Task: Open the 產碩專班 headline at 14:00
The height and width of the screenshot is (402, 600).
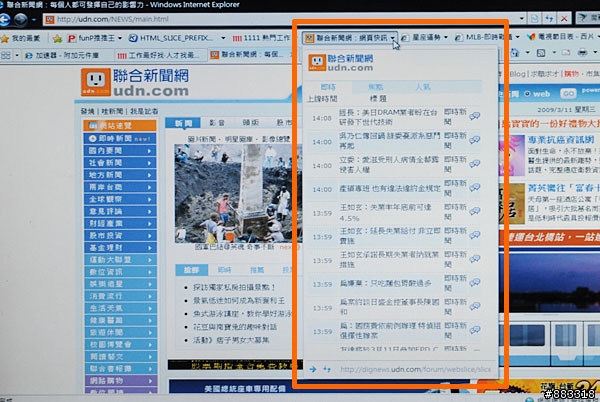Action: (x=390, y=189)
